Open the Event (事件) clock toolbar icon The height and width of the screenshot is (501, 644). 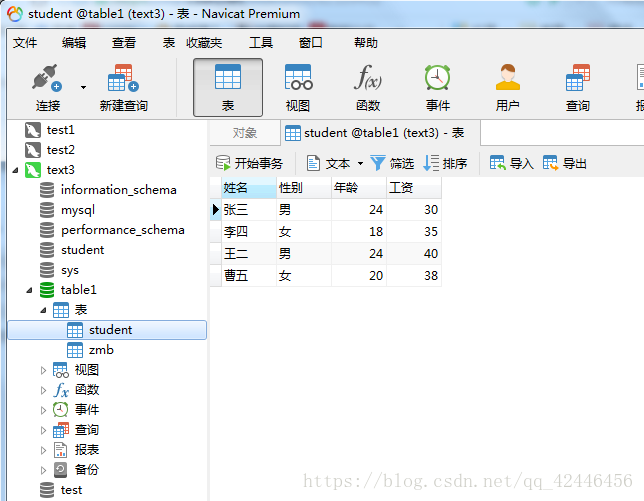pos(437,77)
